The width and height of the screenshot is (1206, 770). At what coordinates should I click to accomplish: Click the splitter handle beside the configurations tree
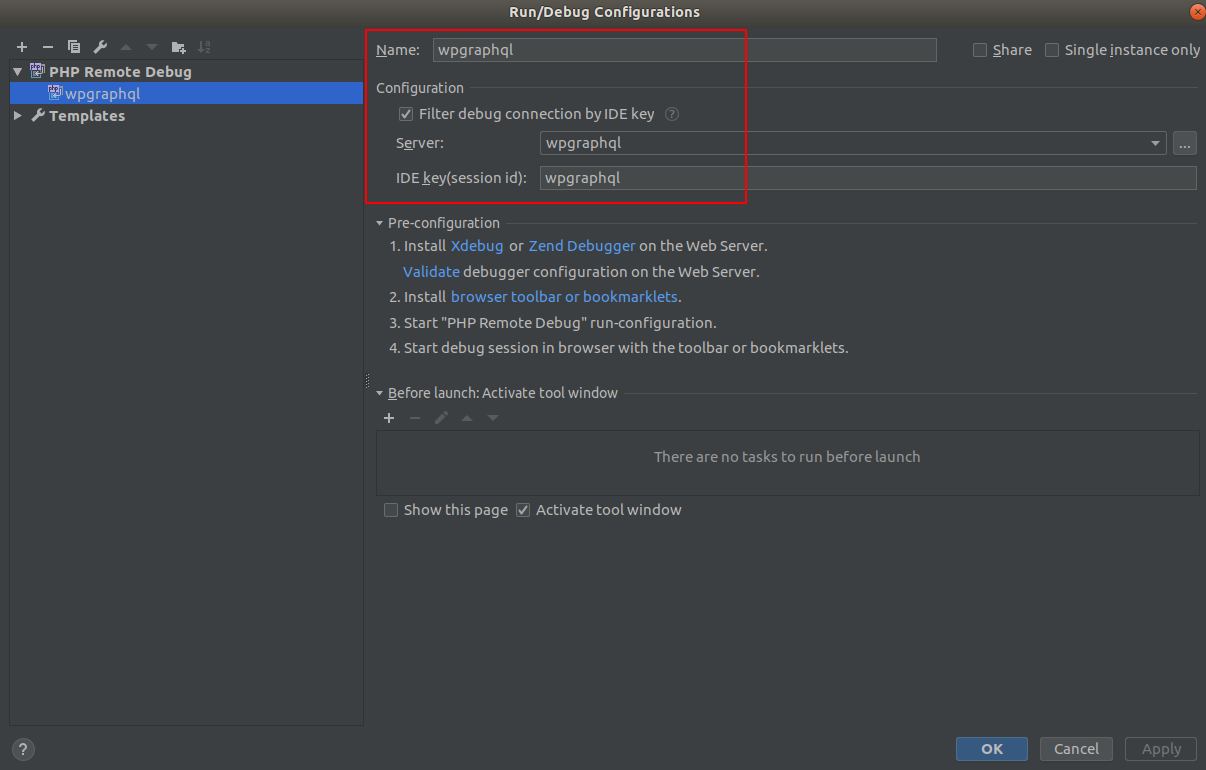tap(367, 380)
